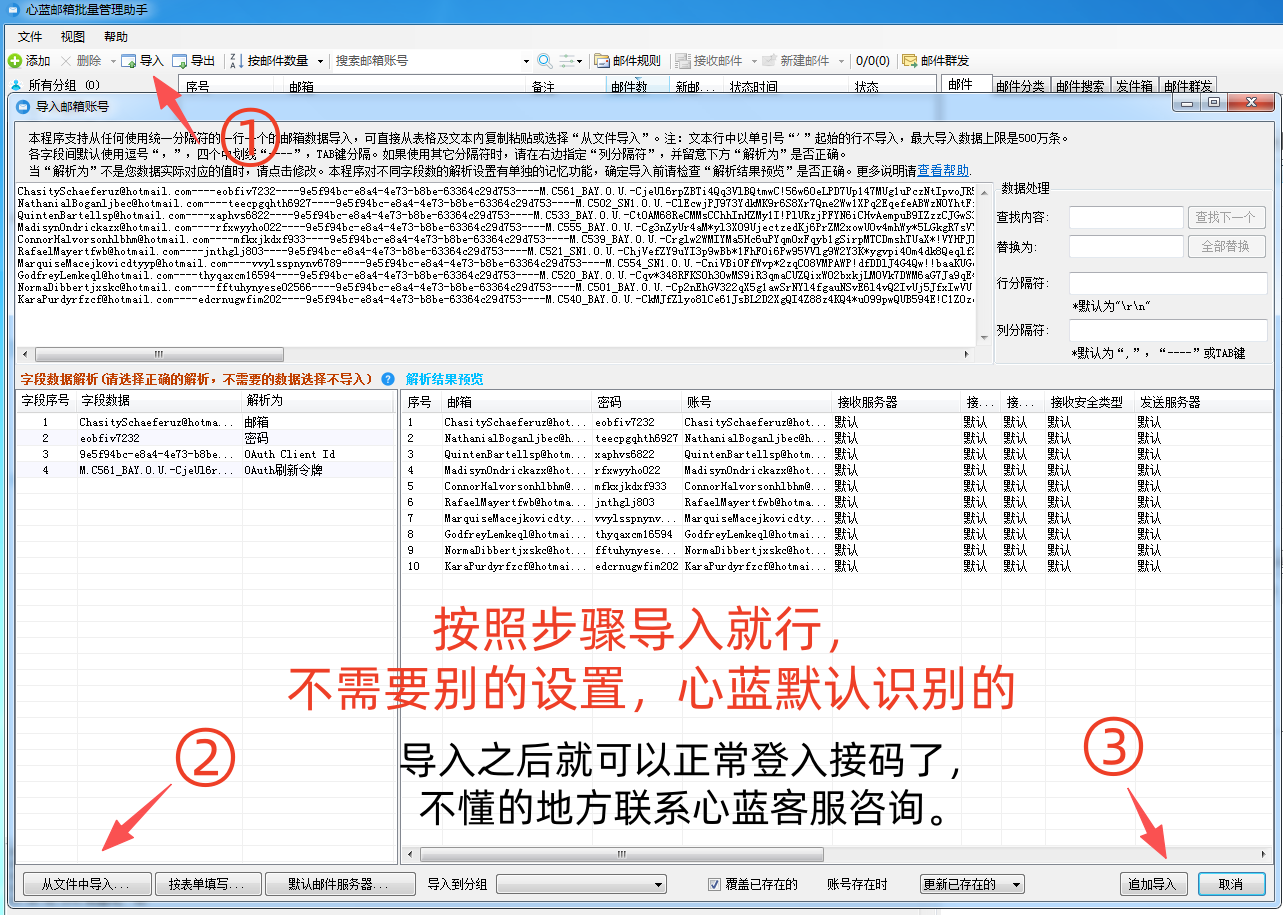Click the 从文件中导入 button
The height and width of the screenshot is (915, 1283).
[x=86, y=884]
